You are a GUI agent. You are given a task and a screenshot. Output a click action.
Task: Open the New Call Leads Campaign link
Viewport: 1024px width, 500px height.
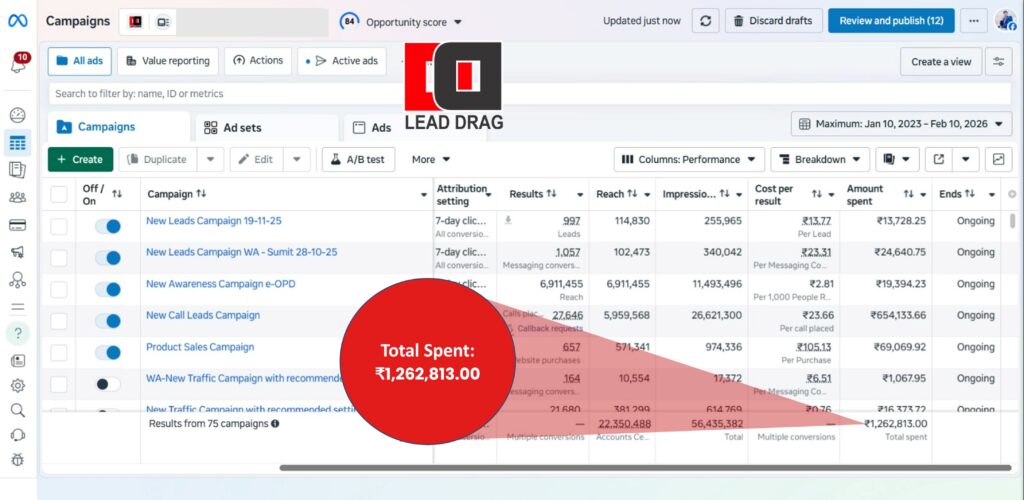pos(203,315)
